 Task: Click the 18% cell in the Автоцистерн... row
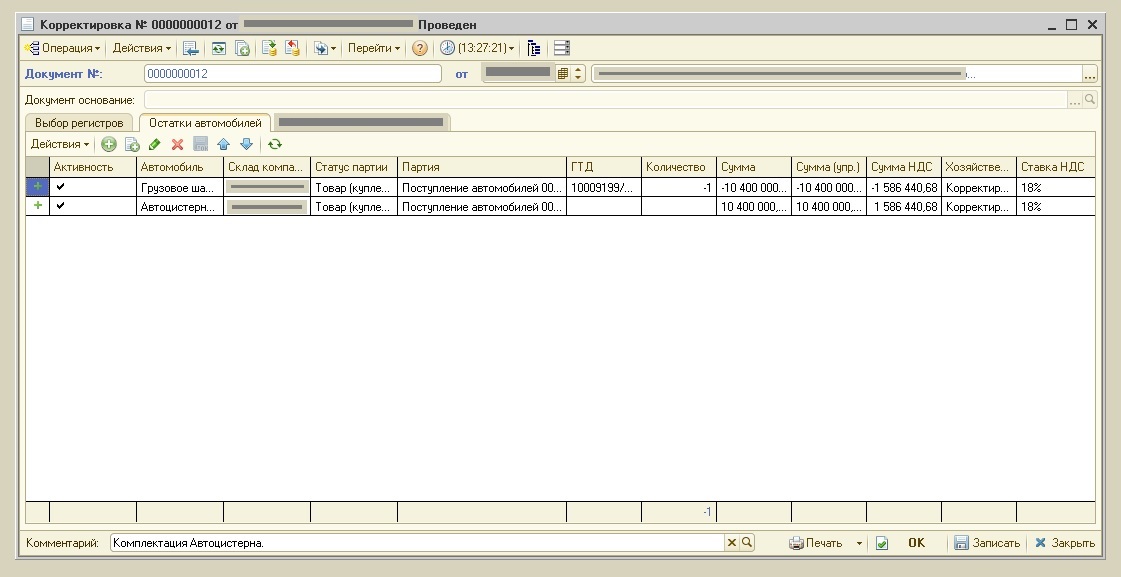coord(1055,206)
